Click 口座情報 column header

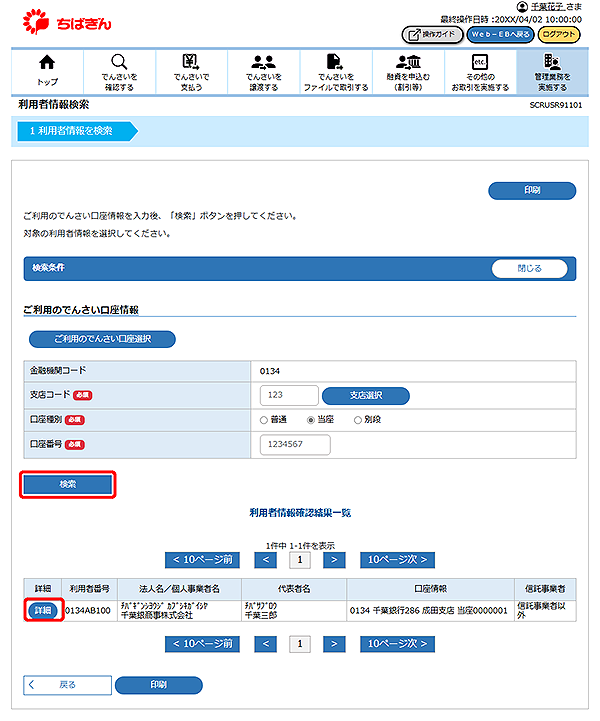pyautogui.click(x=431, y=589)
